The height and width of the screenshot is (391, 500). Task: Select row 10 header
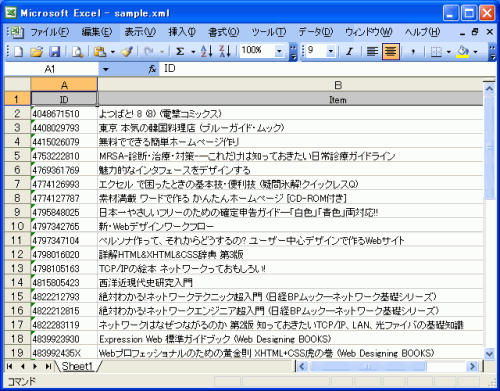pos(17,226)
